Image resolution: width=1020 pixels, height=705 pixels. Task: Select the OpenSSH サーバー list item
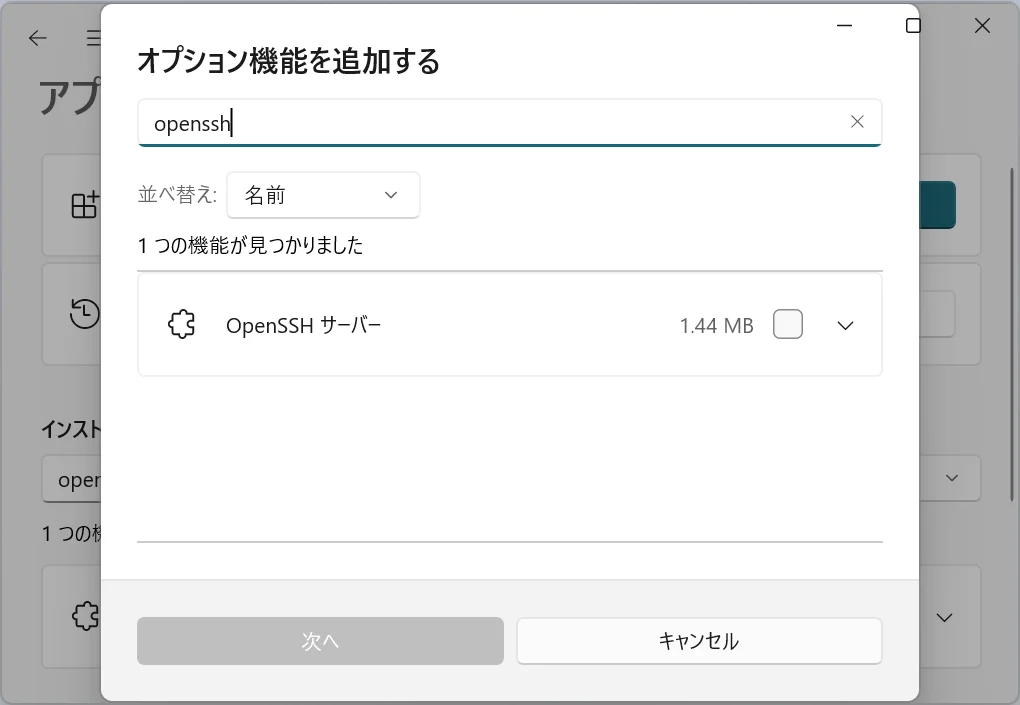point(450,325)
